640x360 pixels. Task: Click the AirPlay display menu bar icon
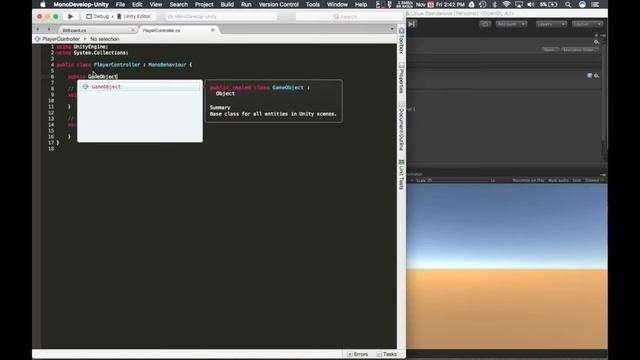(519, 4)
